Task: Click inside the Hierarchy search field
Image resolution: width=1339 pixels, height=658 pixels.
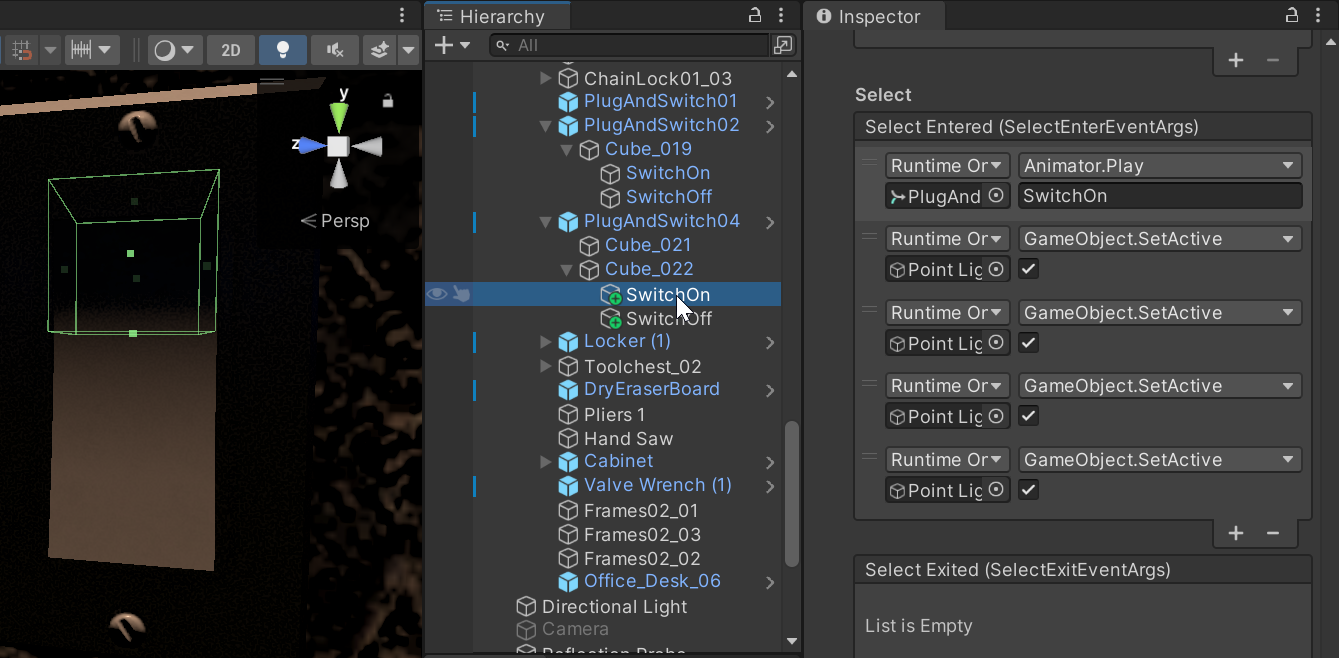Action: coord(630,45)
